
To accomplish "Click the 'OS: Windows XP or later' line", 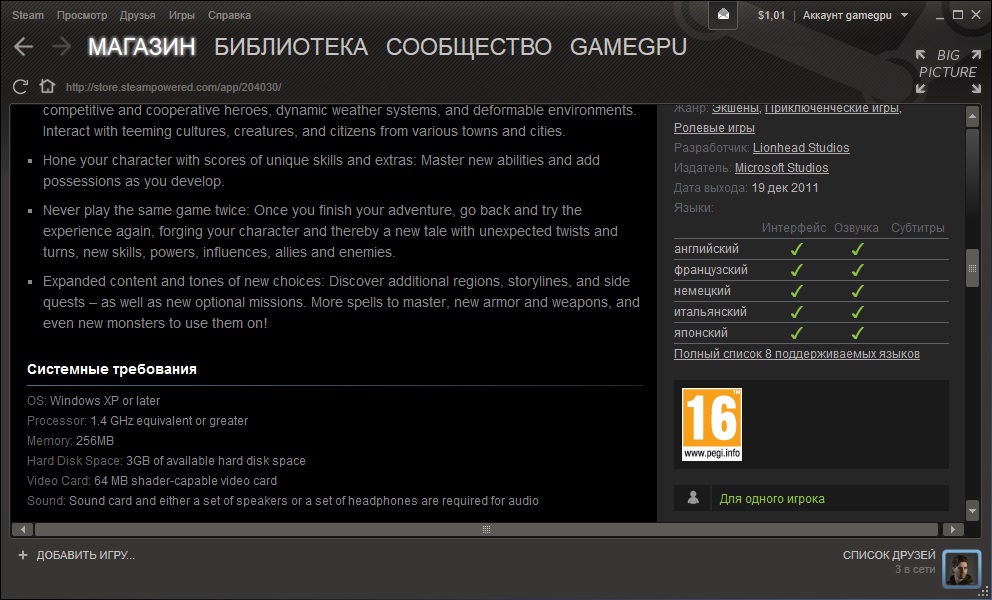I will (x=94, y=401).
